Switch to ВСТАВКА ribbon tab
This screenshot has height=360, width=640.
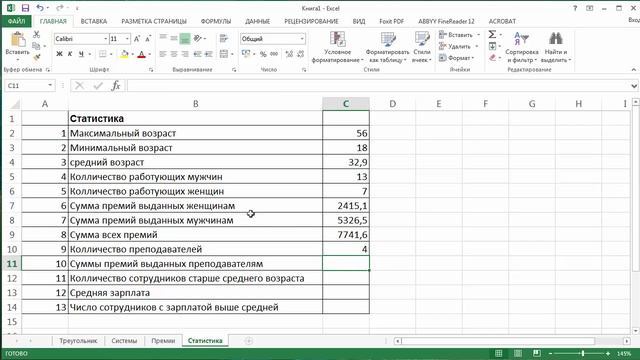point(94,21)
